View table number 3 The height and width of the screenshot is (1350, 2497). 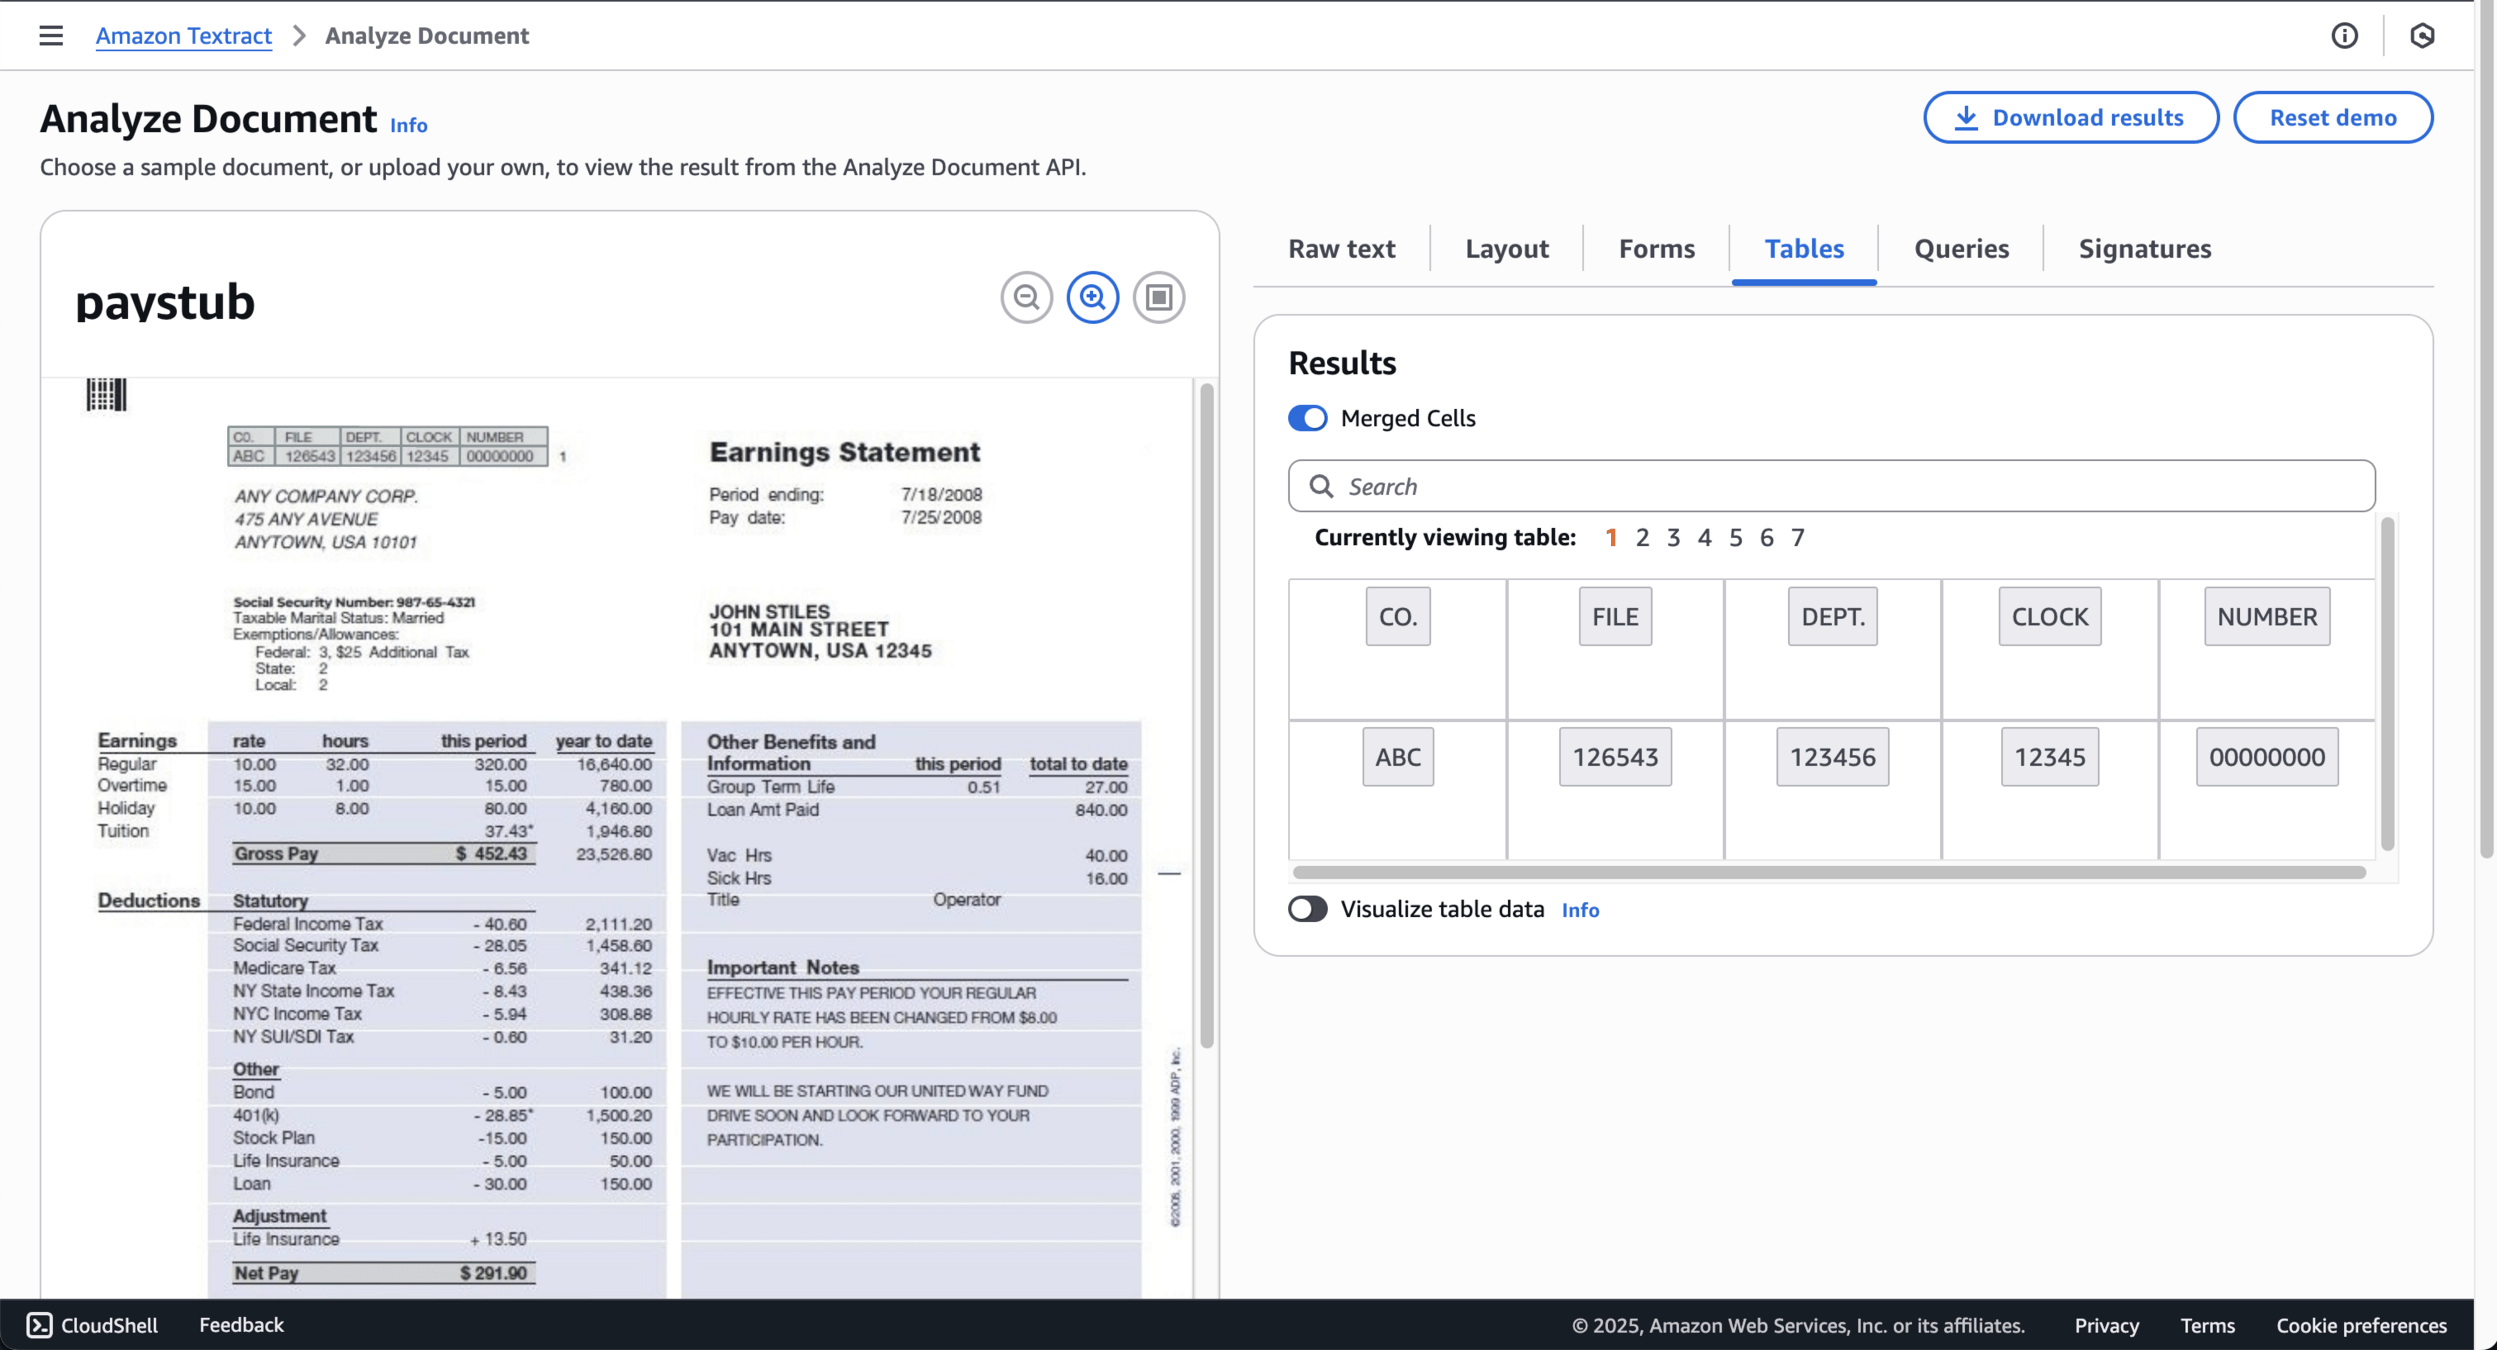click(1673, 538)
